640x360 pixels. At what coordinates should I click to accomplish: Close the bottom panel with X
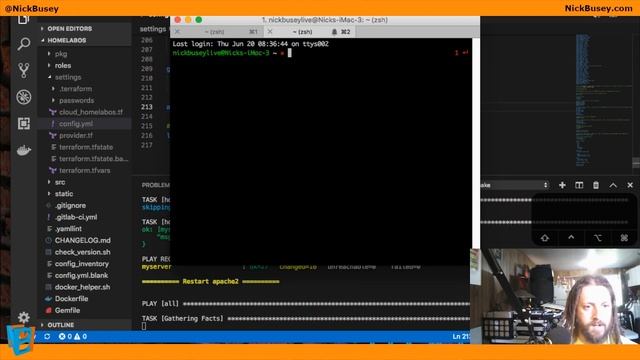coord(630,185)
